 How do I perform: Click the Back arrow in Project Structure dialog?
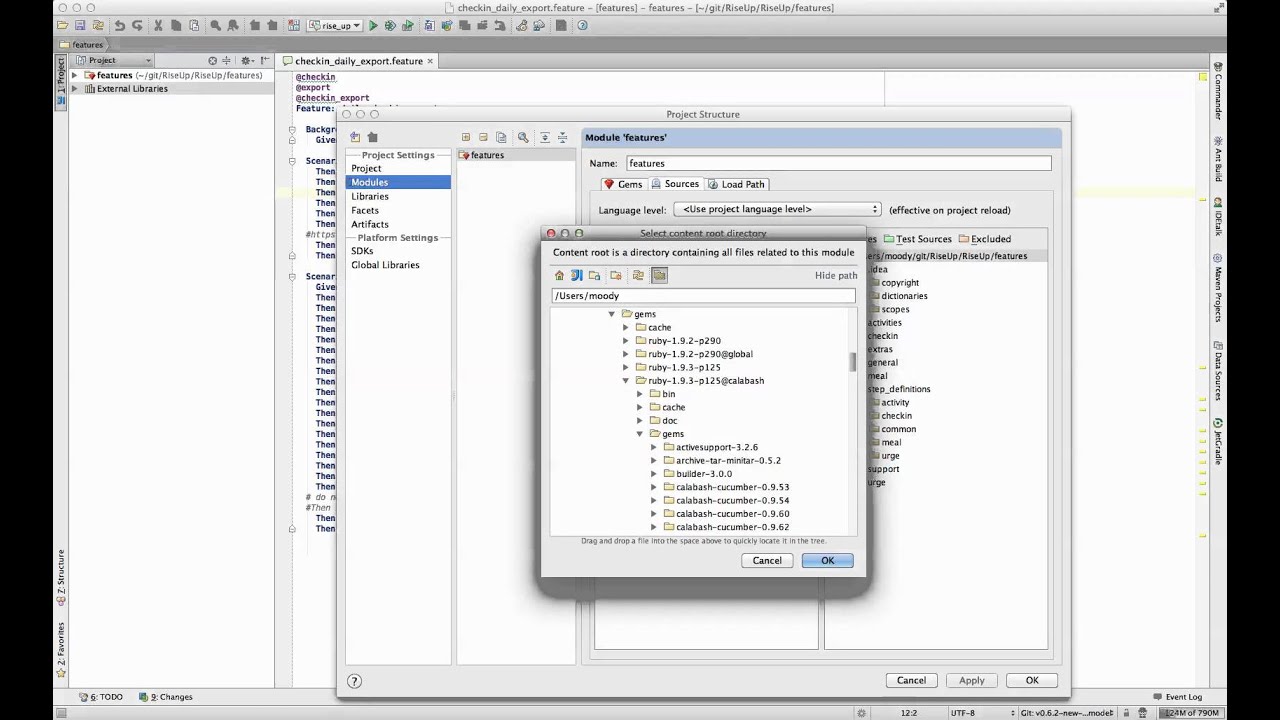coord(355,137)
